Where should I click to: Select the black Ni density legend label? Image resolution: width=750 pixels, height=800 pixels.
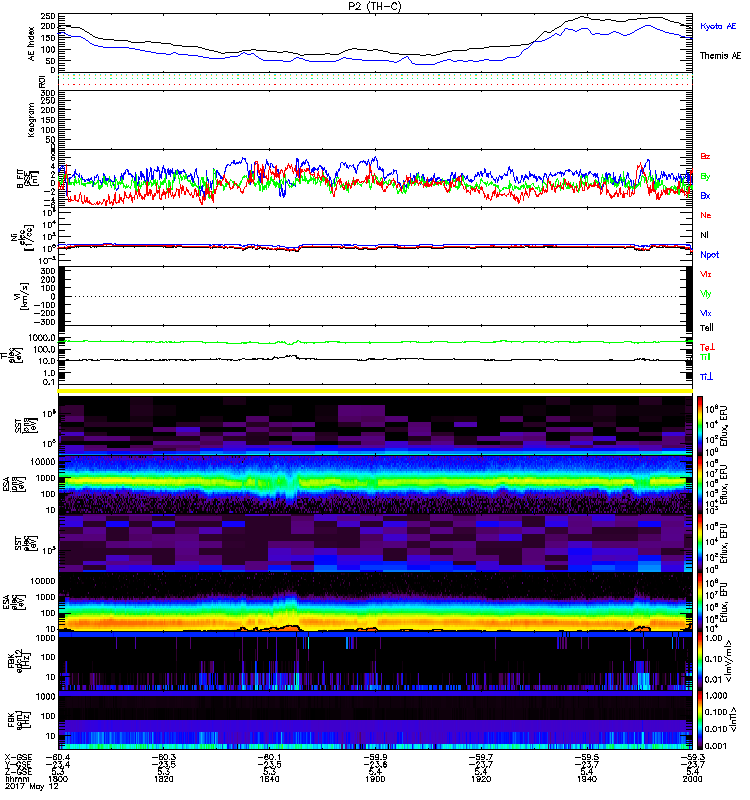pos(704,235)
